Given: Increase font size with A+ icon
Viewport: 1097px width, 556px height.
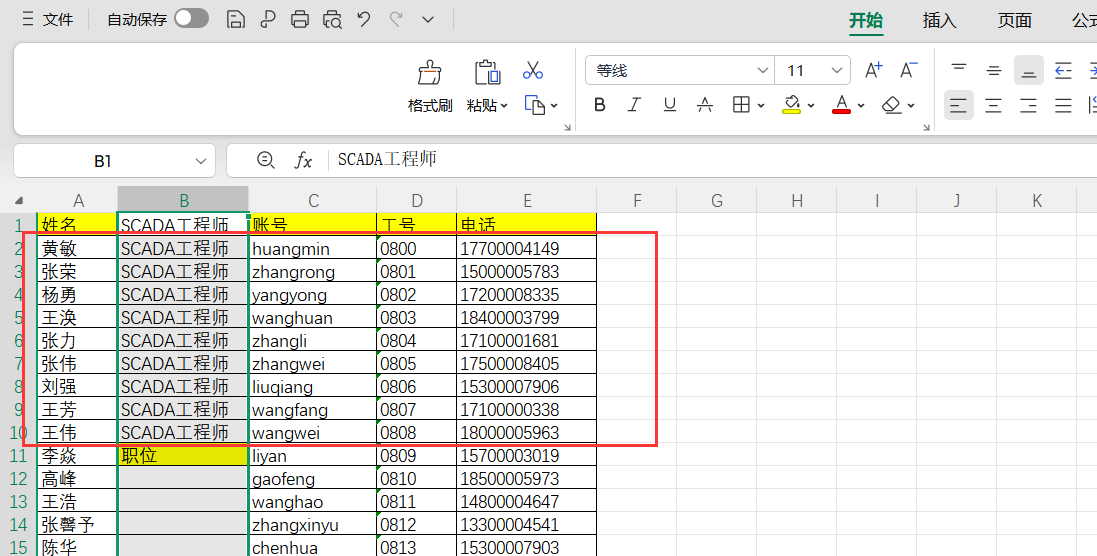Looking at the screenshot, I should click(873, 70).
